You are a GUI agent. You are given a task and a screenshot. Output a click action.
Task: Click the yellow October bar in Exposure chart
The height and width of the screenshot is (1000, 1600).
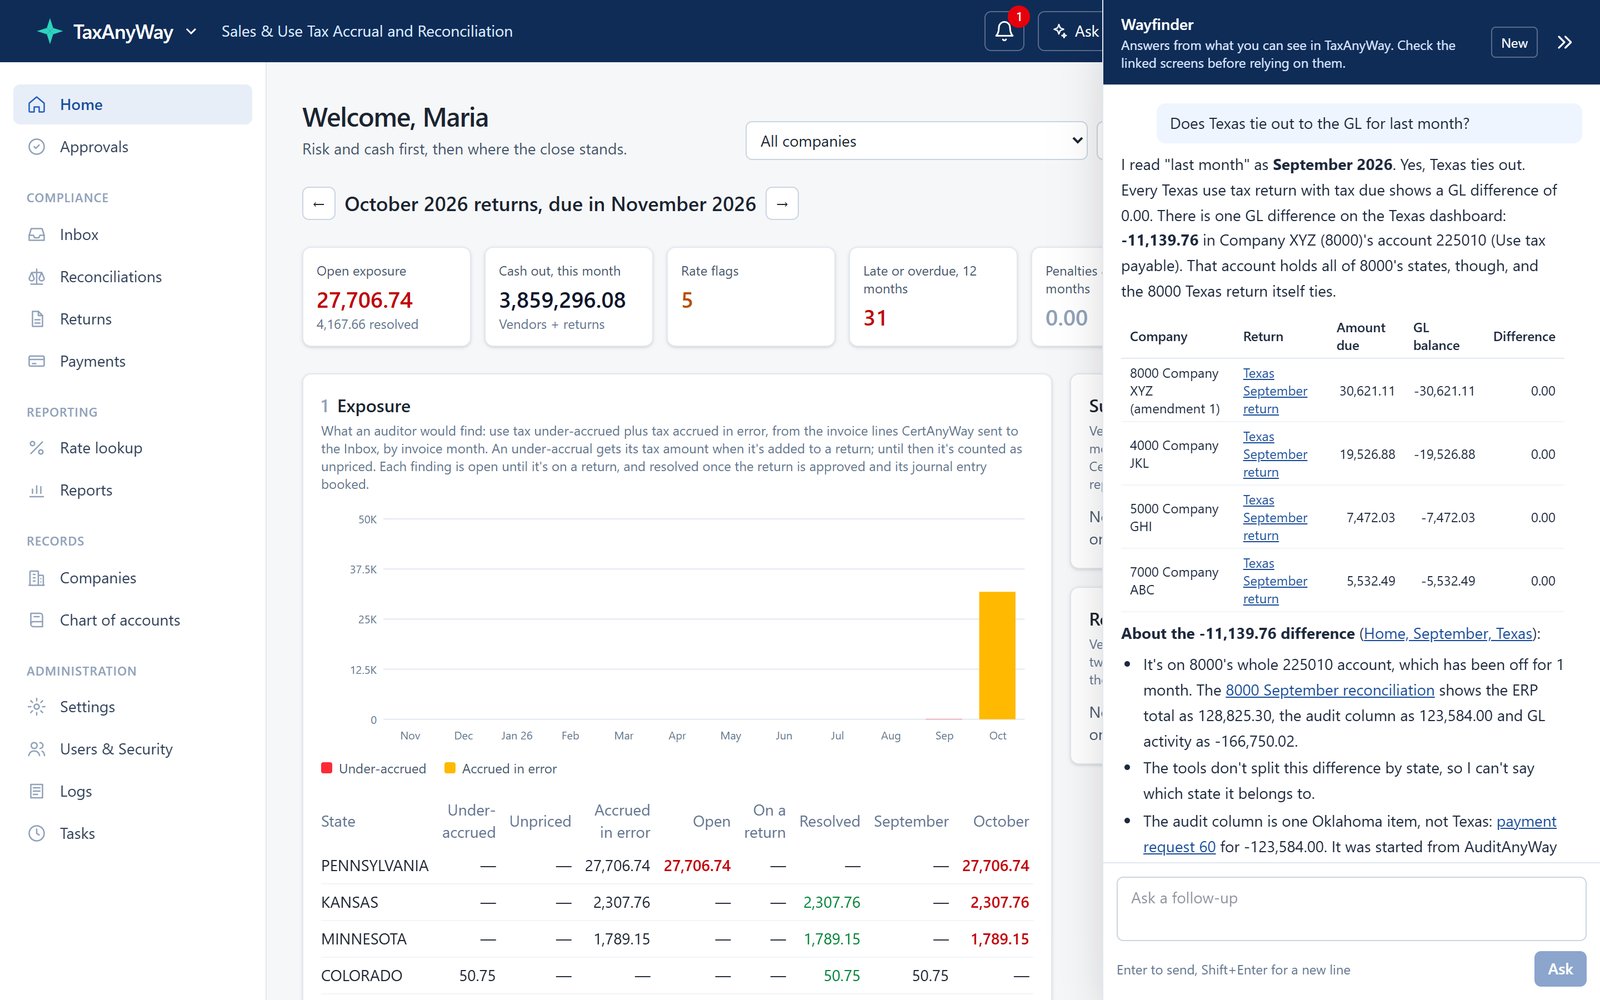tap(997, 655)
